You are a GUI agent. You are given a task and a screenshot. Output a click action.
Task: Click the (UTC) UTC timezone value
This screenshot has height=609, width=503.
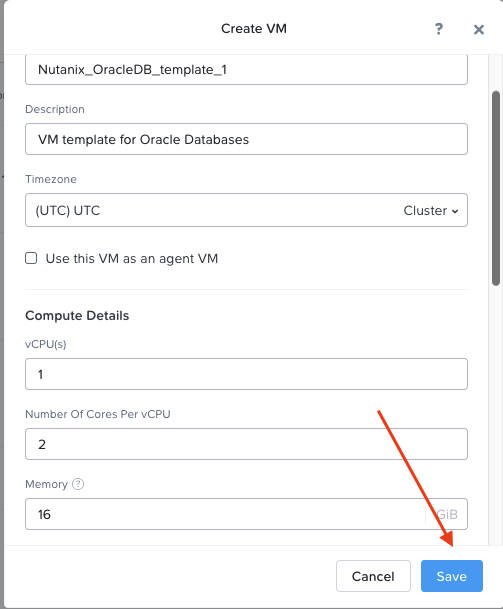pos(68,211)
